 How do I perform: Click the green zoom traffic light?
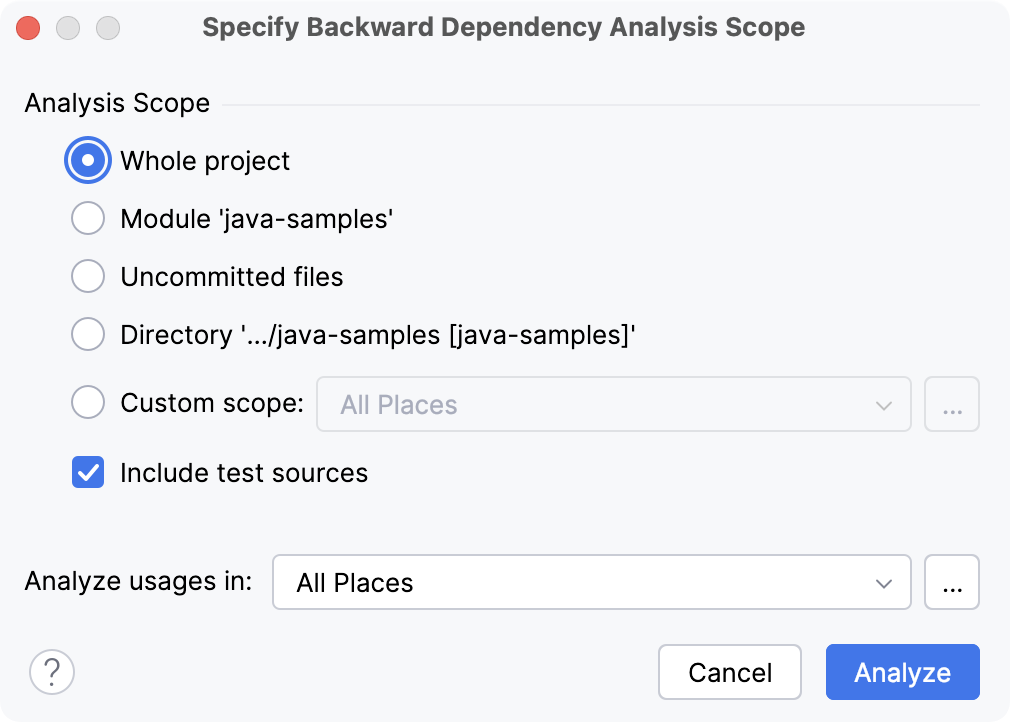(x=108, y=28)
